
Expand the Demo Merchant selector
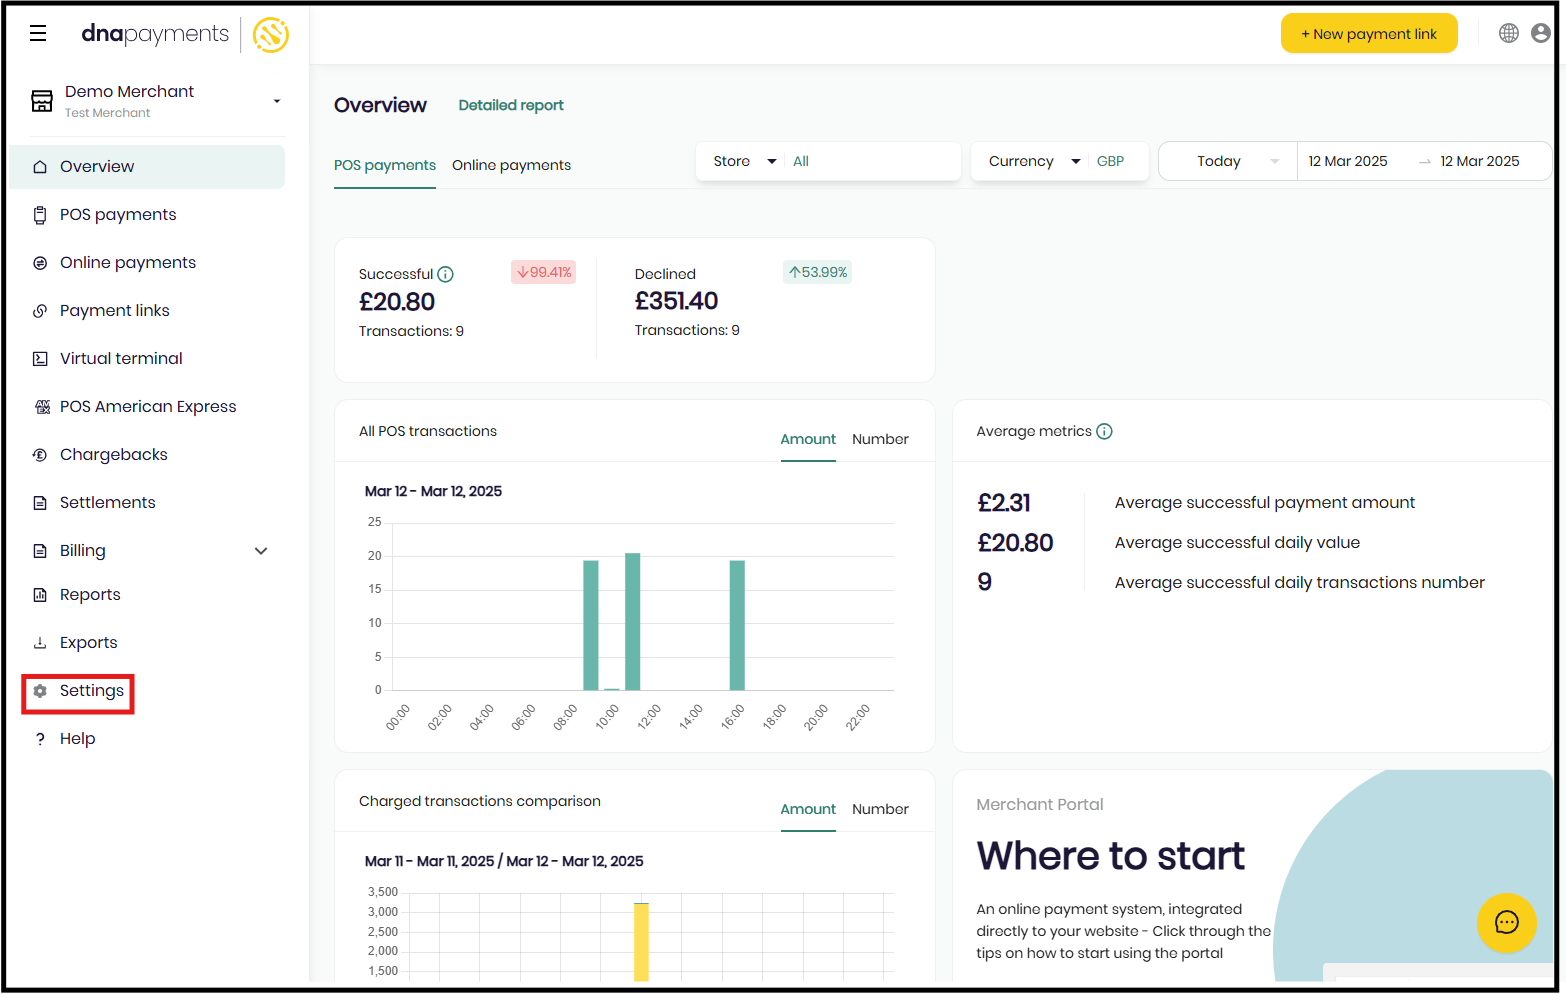point(277,101)
